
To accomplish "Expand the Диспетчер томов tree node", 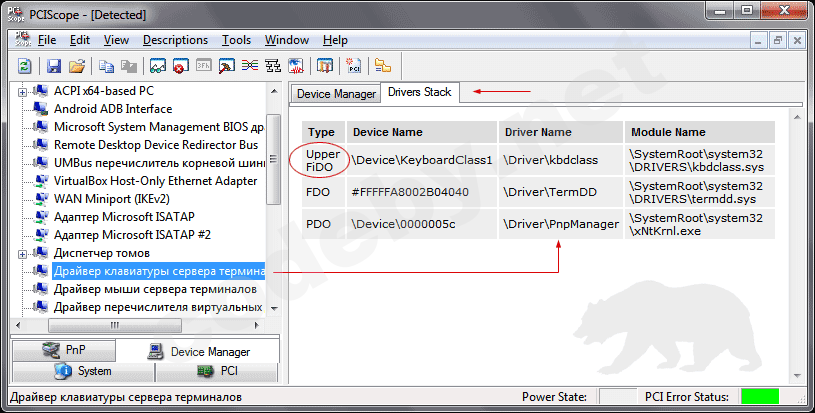I will 22,253.
